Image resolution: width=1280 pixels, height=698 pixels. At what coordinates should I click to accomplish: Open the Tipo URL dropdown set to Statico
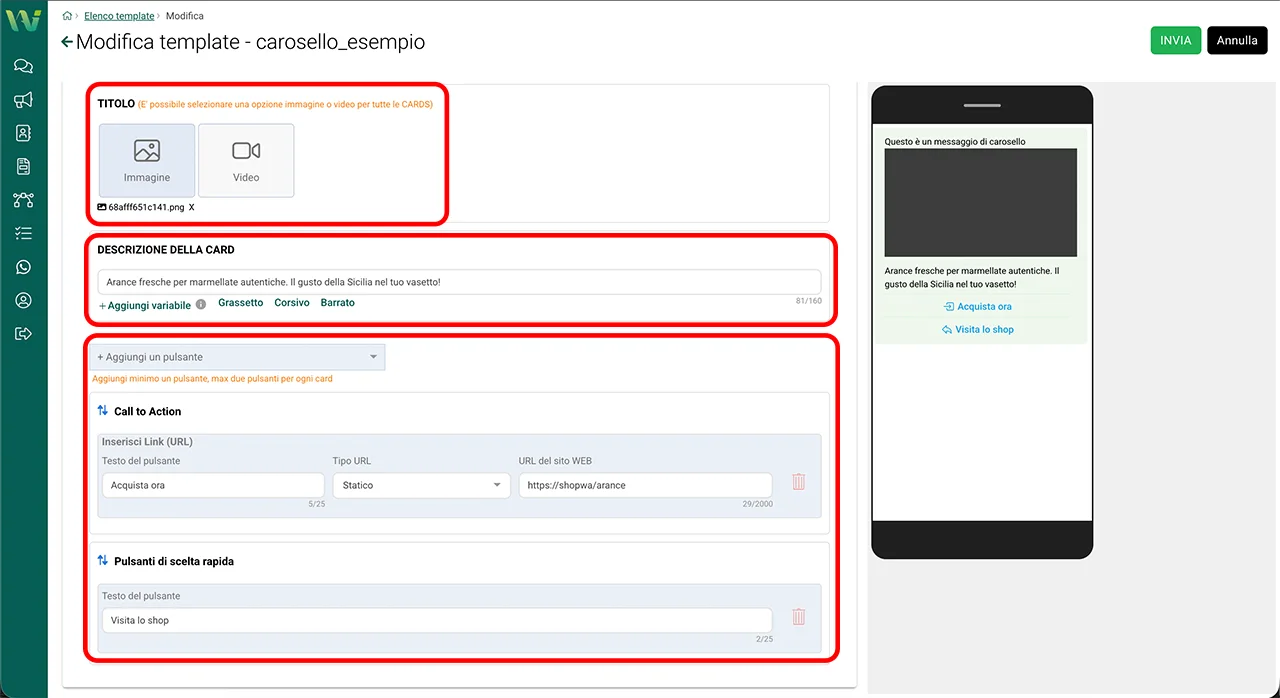421,485
